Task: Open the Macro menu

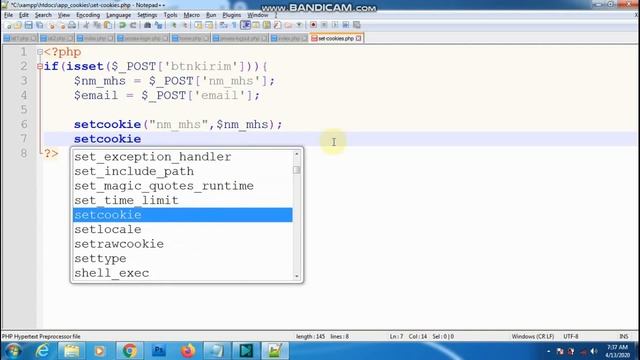Action: tap(191, 15)
